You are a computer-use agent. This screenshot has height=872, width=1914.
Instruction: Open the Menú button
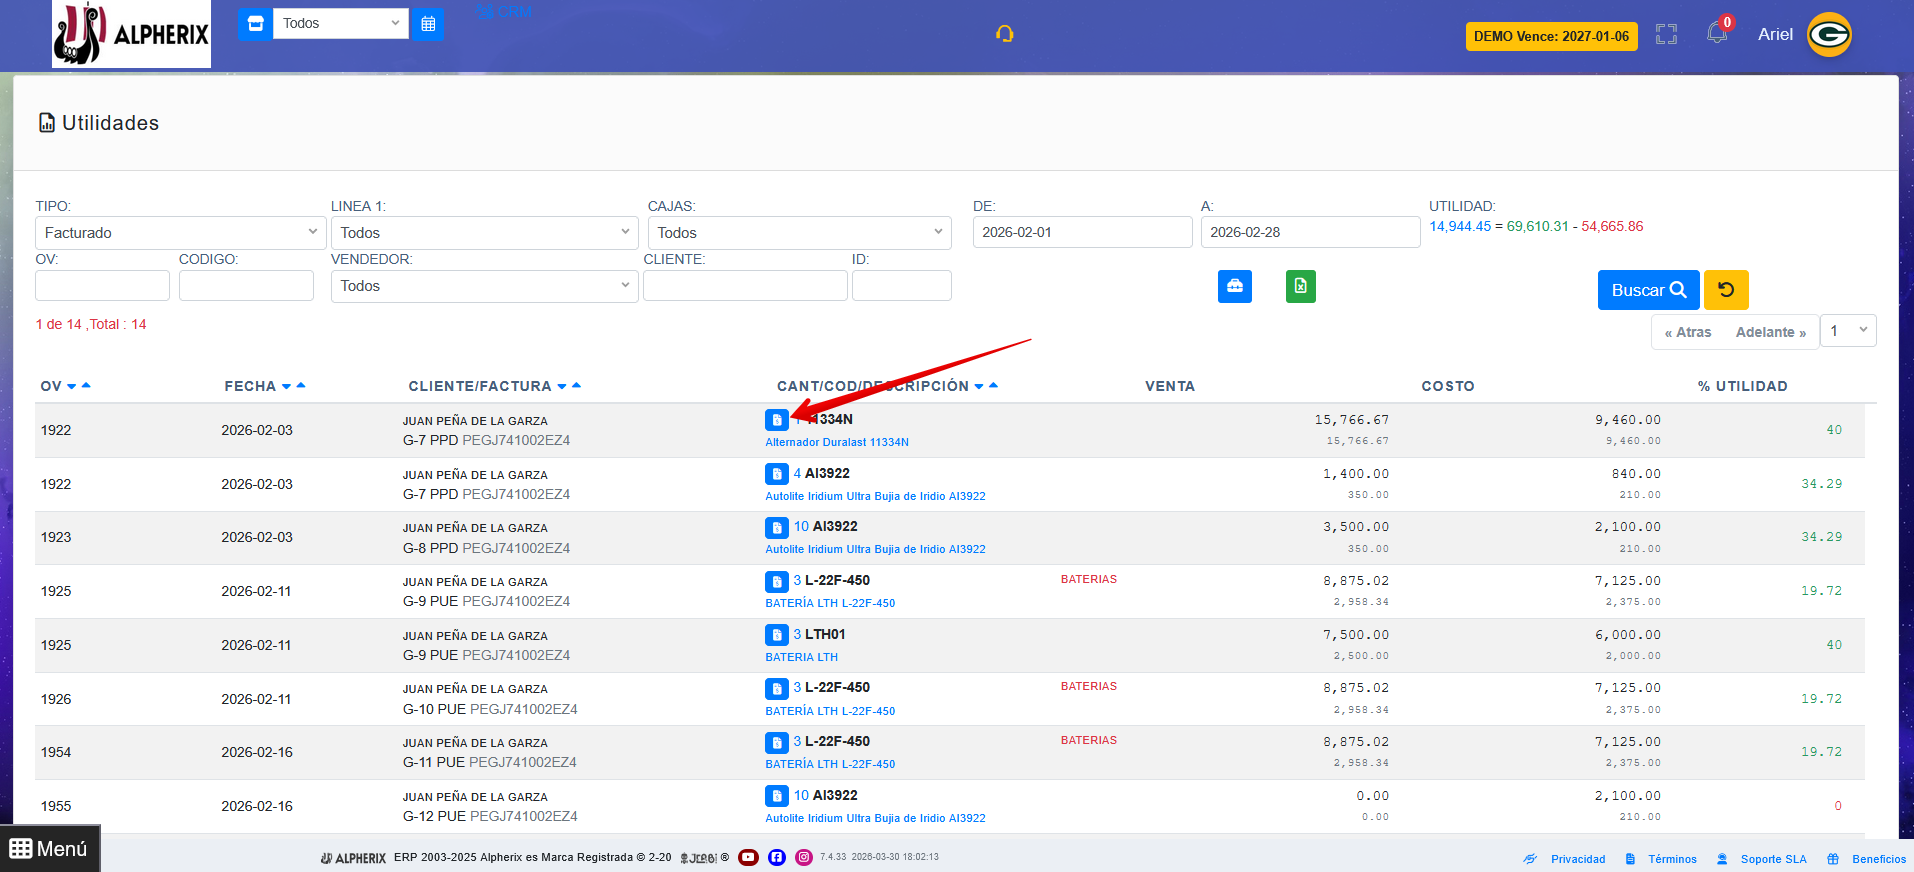coord(49,849)
